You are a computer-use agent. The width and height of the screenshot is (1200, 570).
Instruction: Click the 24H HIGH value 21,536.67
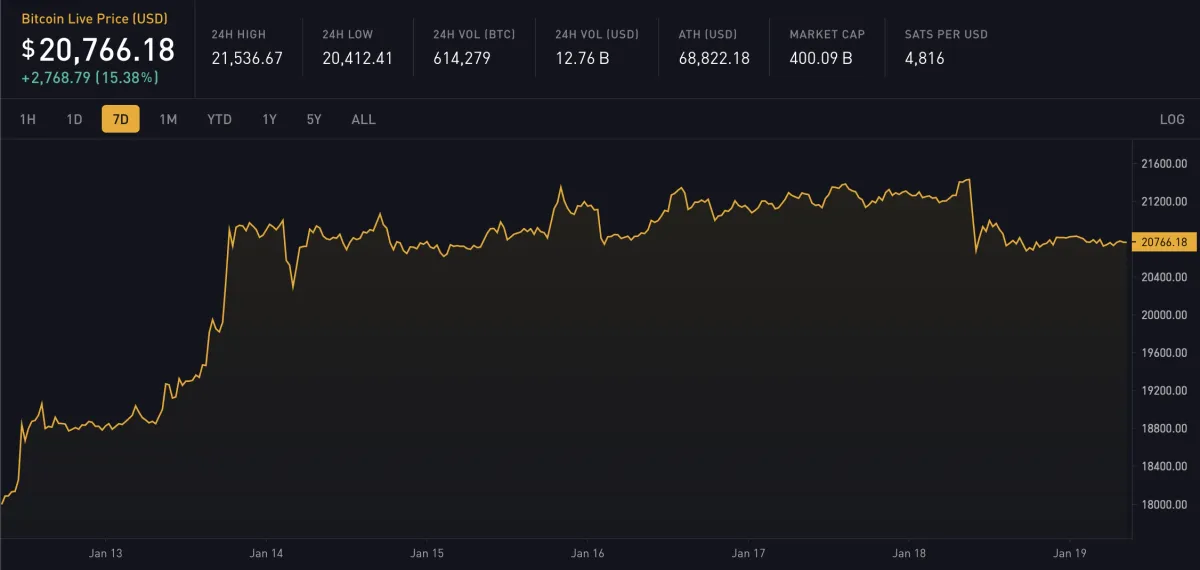247,58
